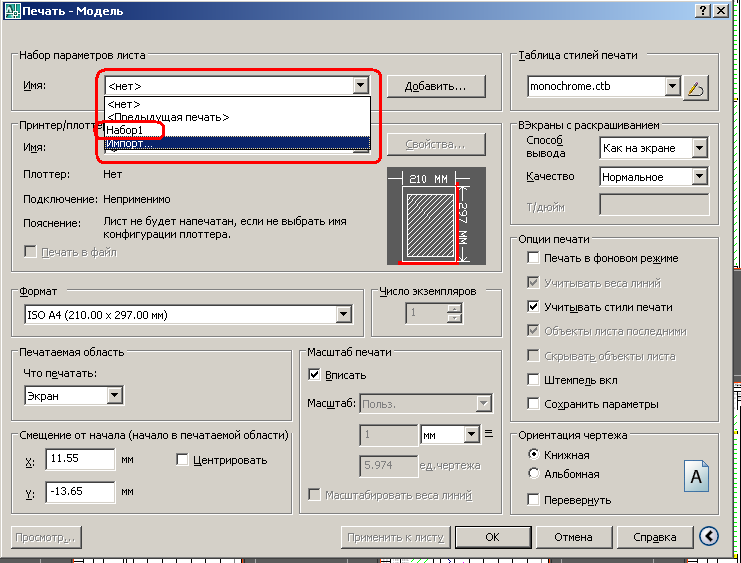Viewport: 741px width, 563px height.
Task: Select Набор1 from the page setup list
Action: [x=237, y=130]
